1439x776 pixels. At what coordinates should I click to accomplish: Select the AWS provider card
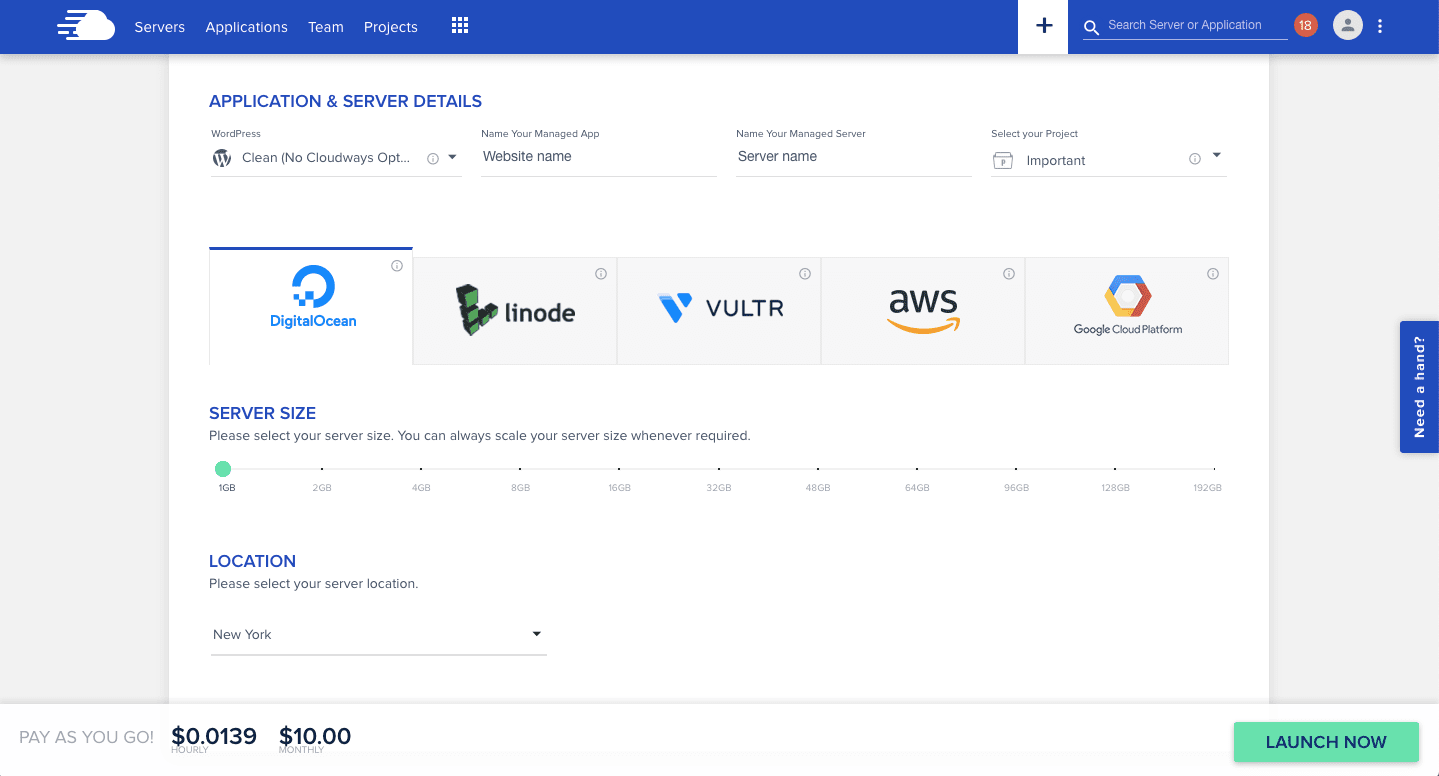923,309
